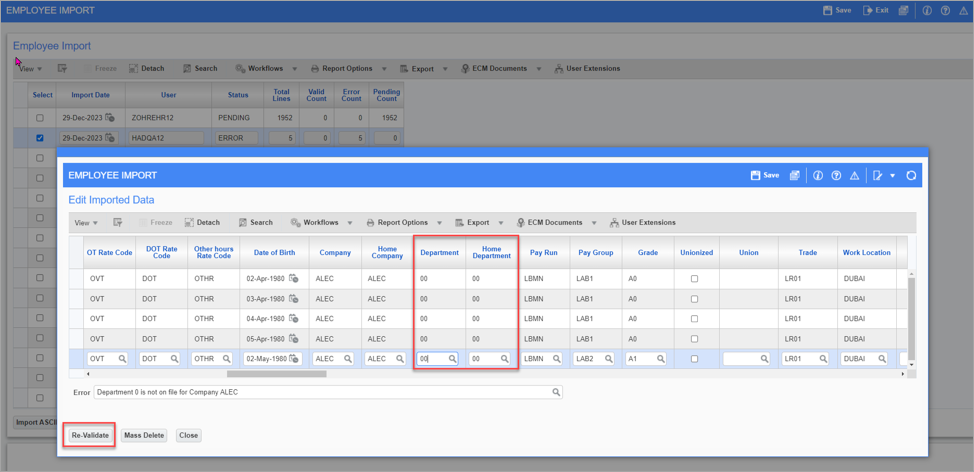974x472 pixels.
Task: Open the calendar for 02-Apr-1980 birth date
Action: tap(293, 279)
